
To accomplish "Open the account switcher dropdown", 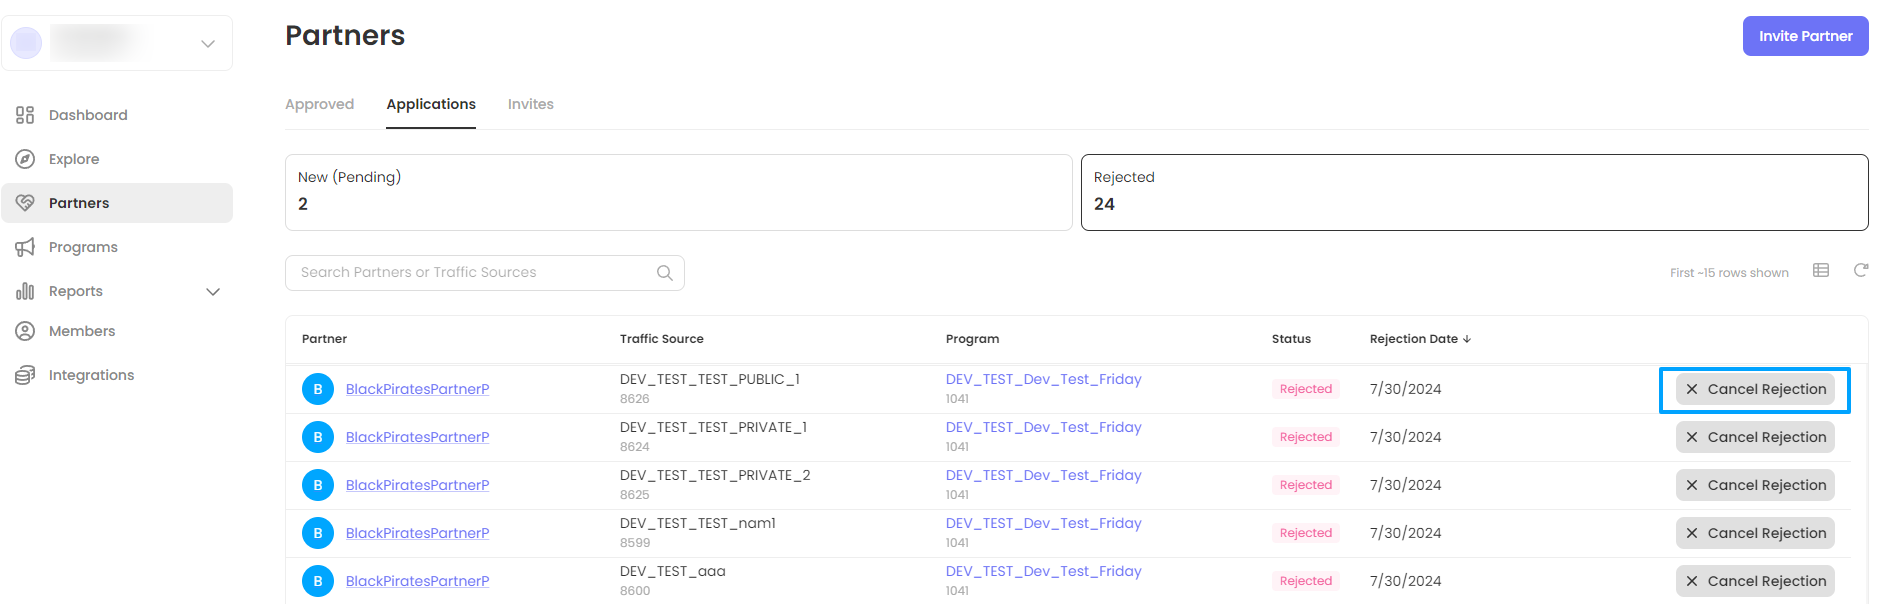I will 207,43.
